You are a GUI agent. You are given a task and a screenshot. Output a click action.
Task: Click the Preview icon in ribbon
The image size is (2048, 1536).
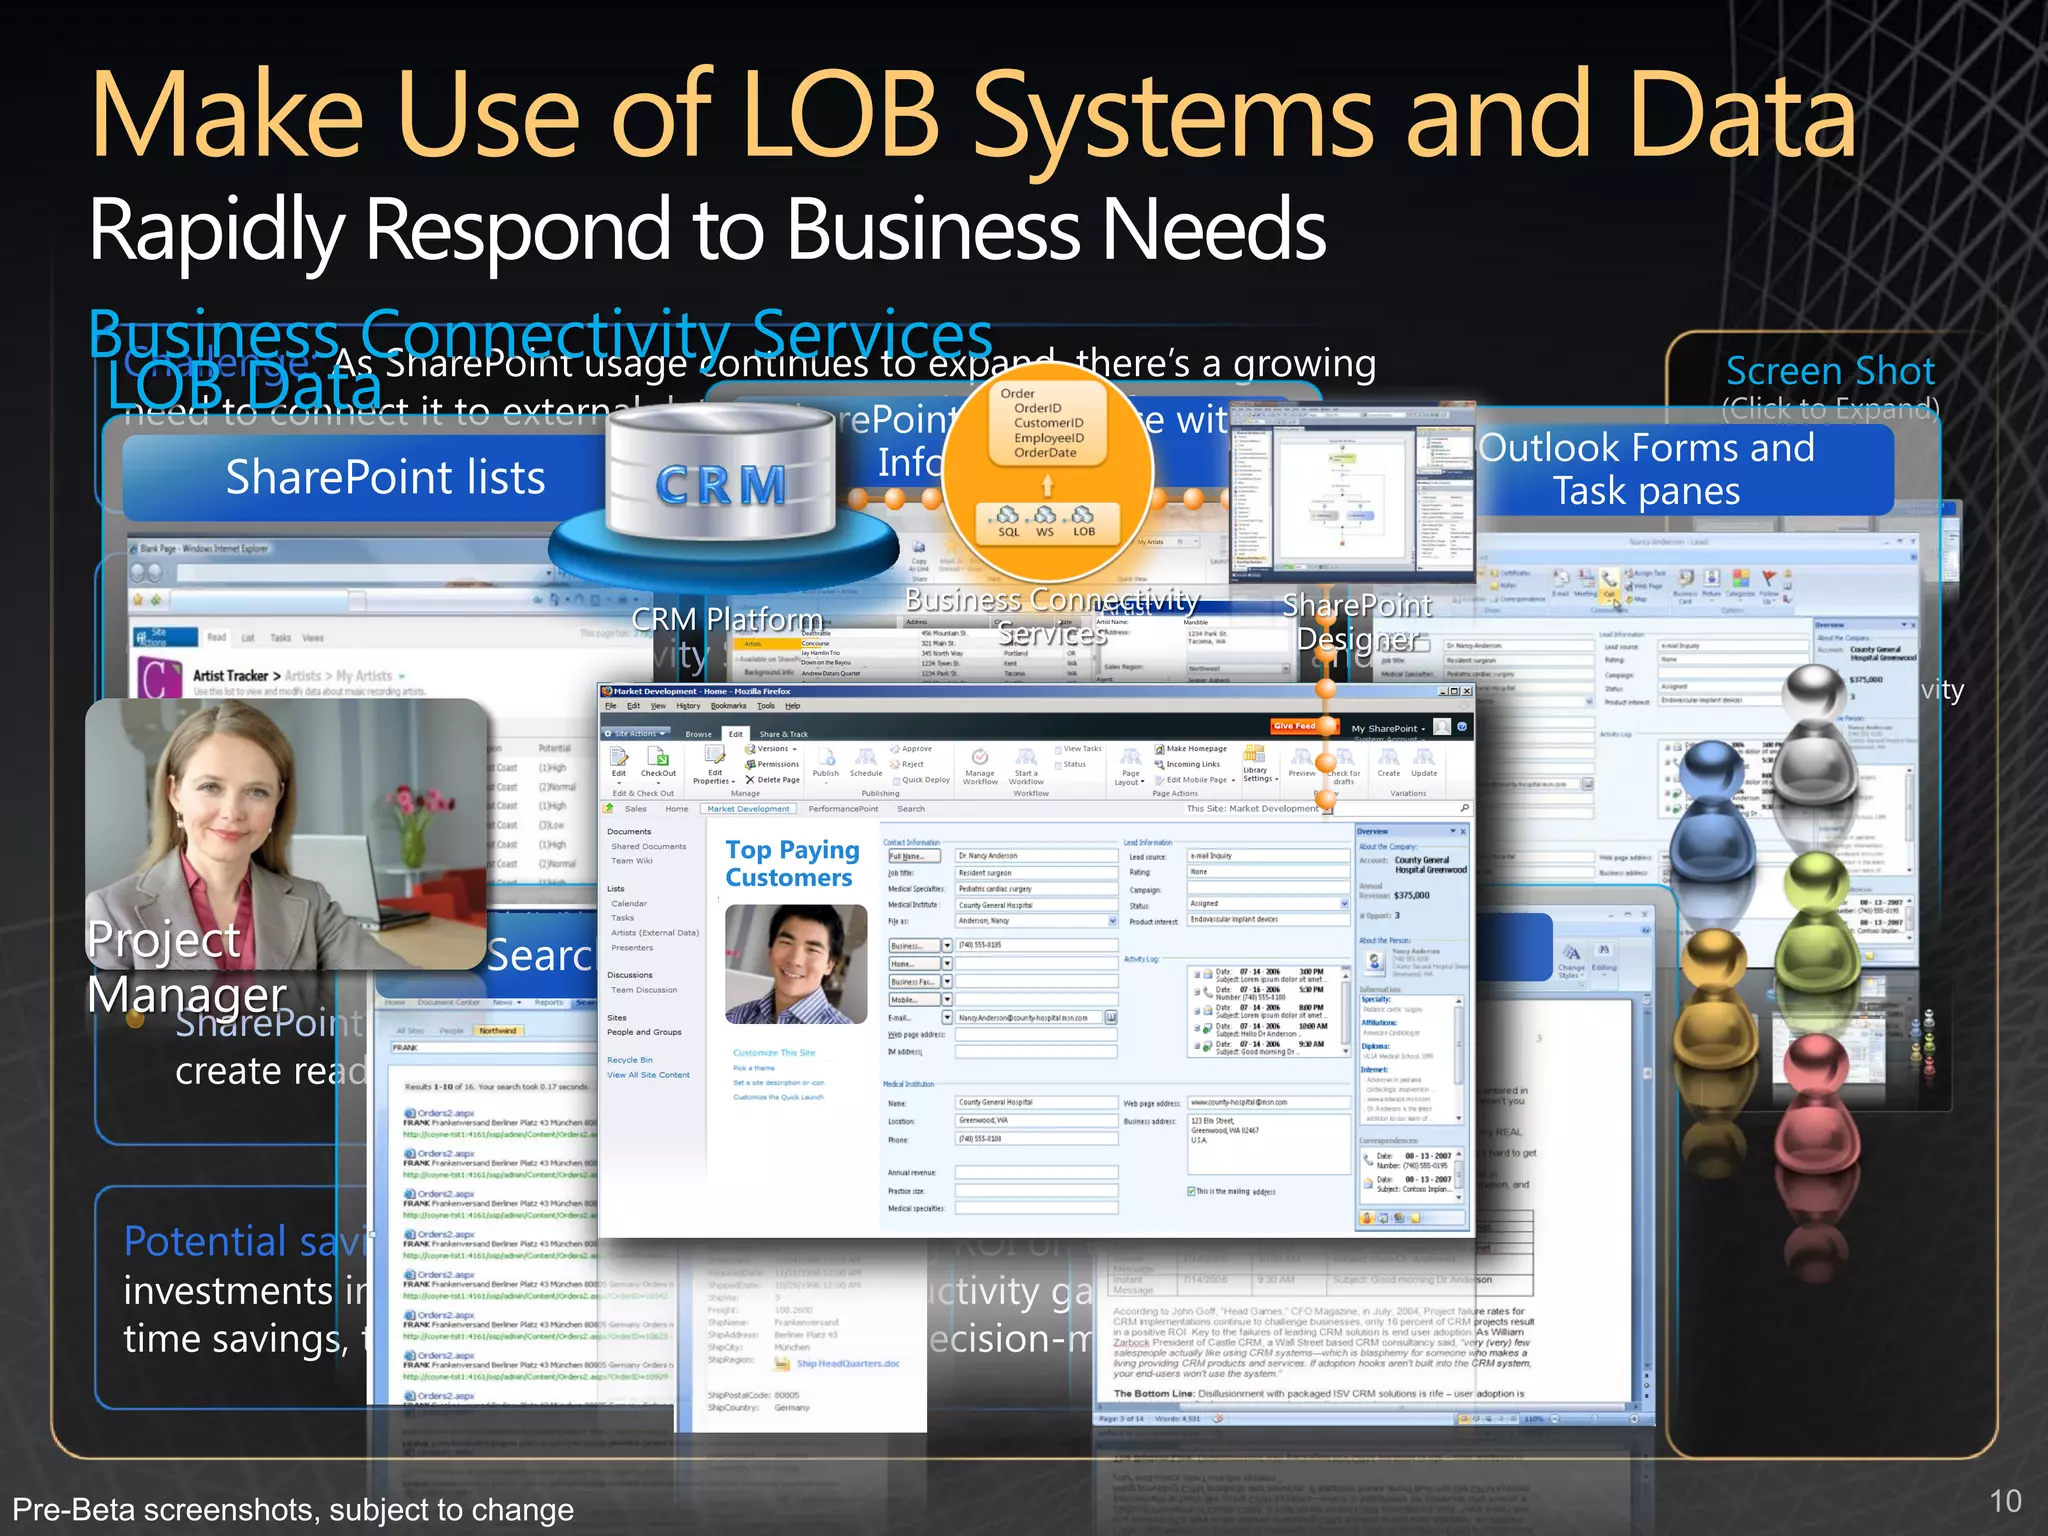tap(1302, 757)
